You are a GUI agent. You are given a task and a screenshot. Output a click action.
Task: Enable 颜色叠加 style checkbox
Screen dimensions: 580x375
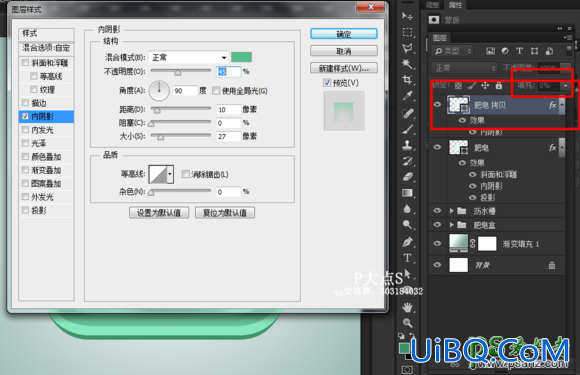click(x=25, y=156)
